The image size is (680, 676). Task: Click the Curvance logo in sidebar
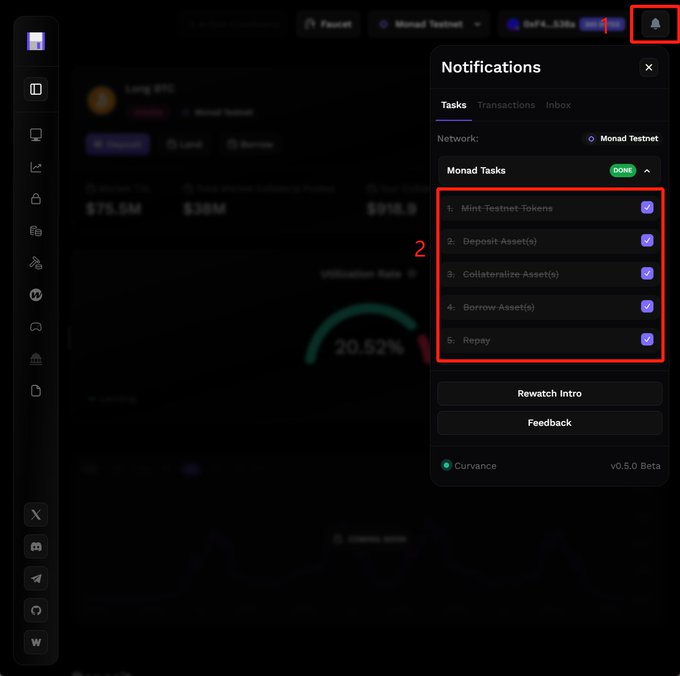[36, 41]
